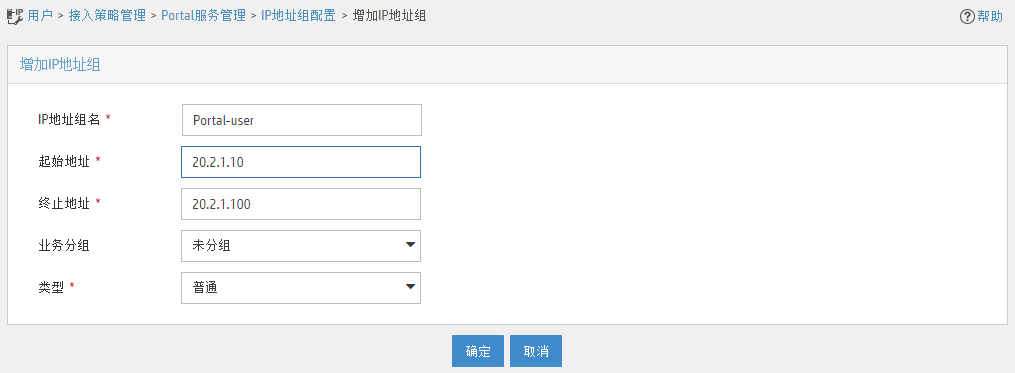The width and height of the screenshot is (1015, 373).
Task: Return to IP地址组配置 page
Action: [x=298, y=16]
